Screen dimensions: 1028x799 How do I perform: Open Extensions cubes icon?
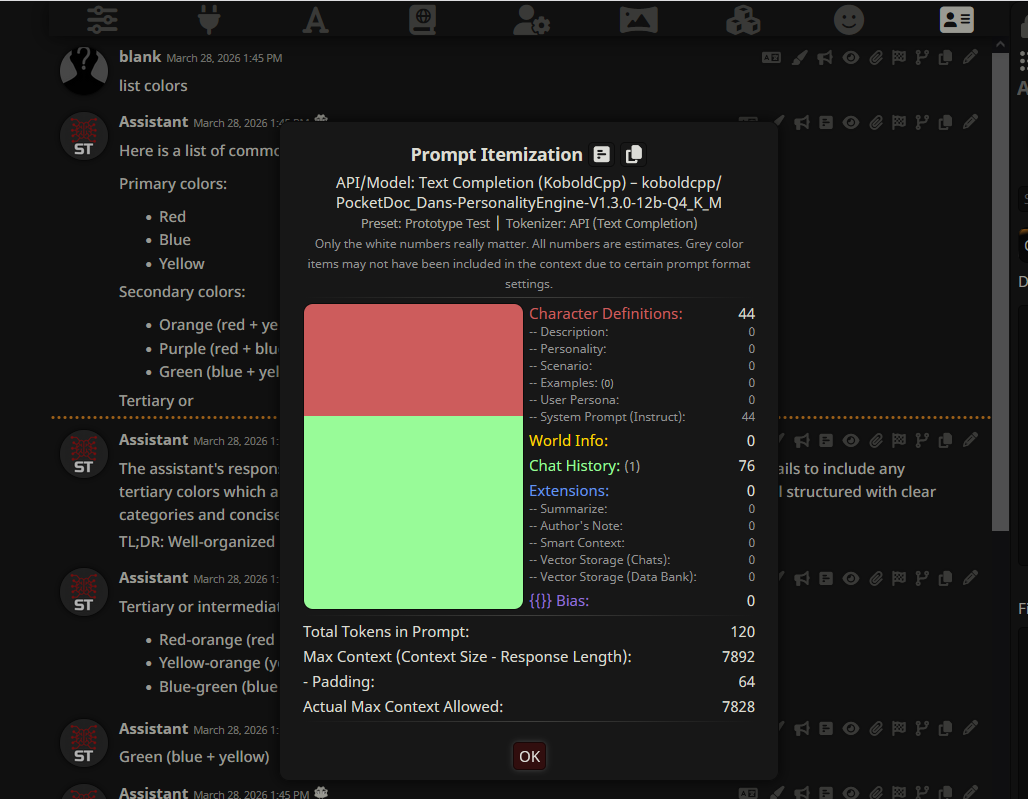pos(743,20)
